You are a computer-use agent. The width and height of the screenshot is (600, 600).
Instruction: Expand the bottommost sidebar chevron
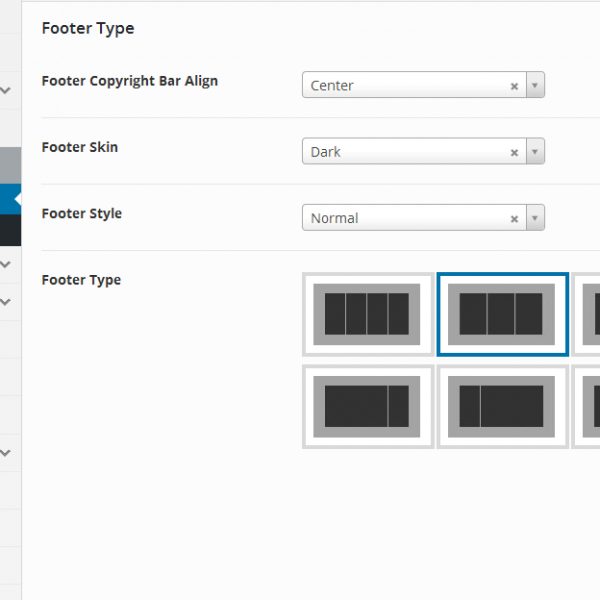point(6,452)
